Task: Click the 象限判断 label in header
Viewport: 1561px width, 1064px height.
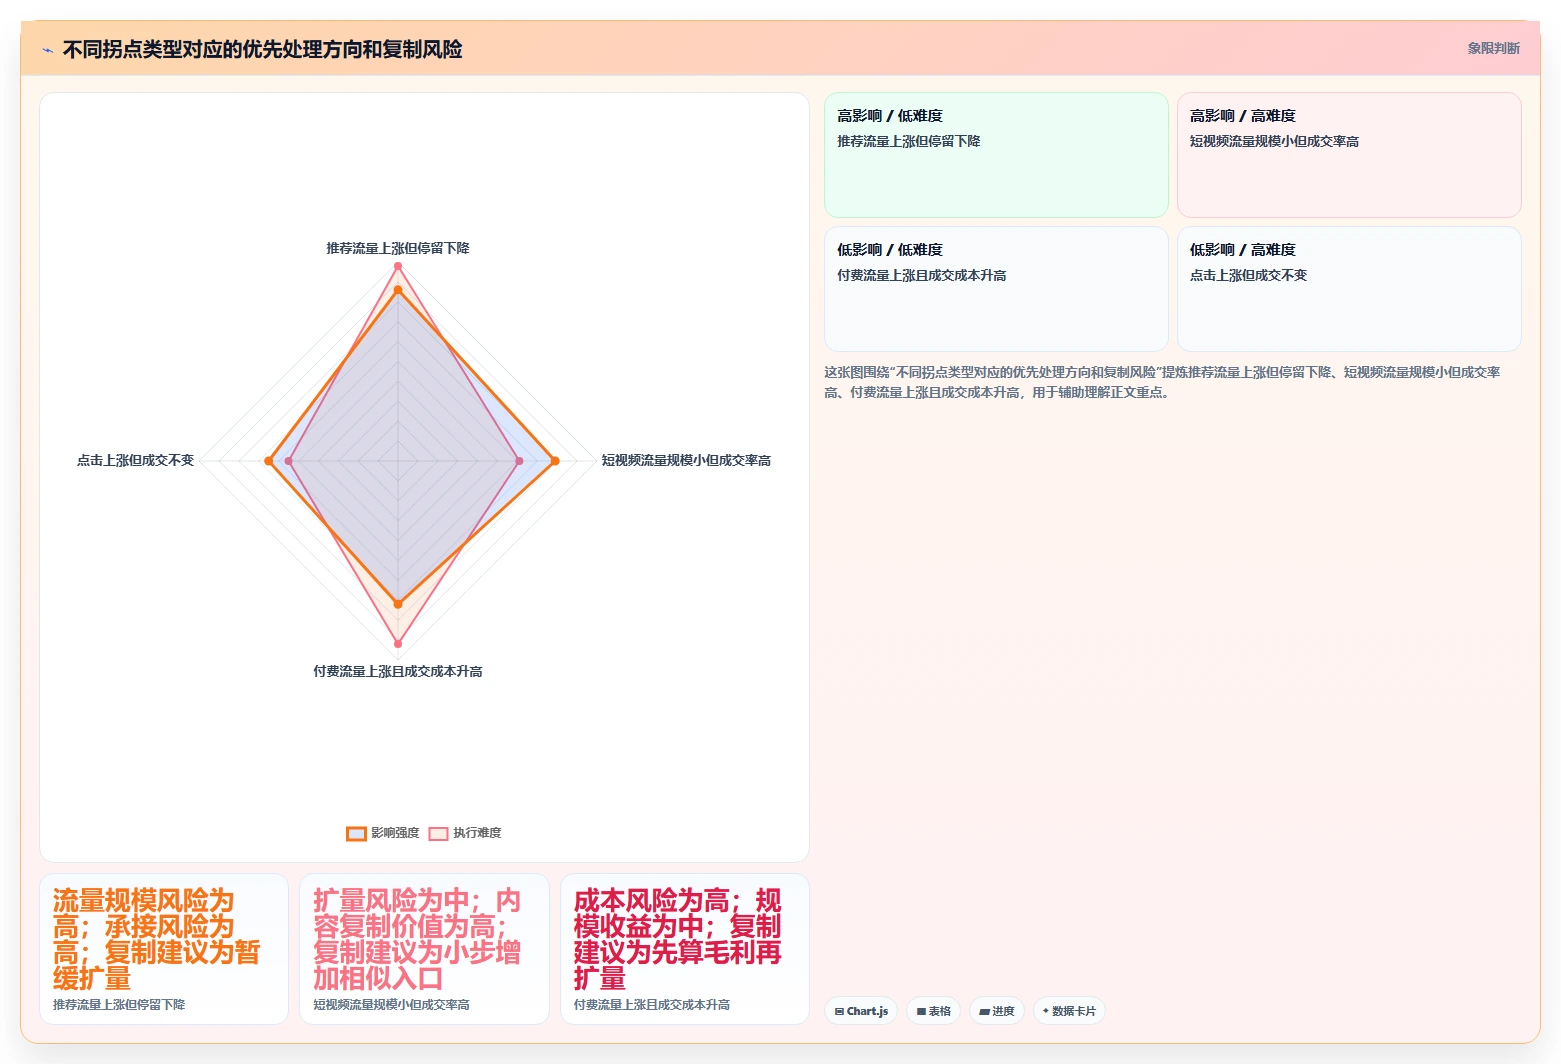Action: click(x=1493, y=48)
